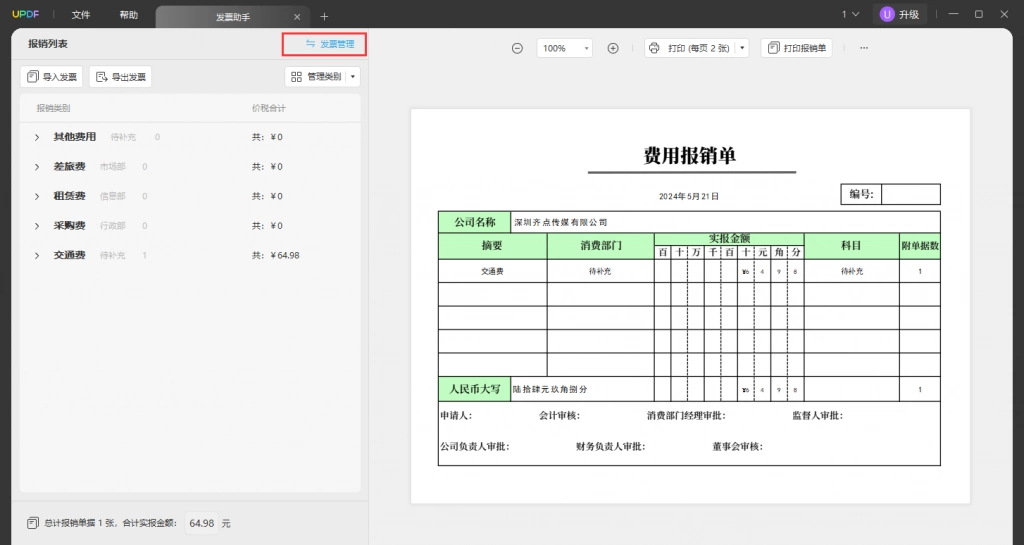Click the 64.98 total amount field
The image size is (1024, 545).
tap(201, 523)
